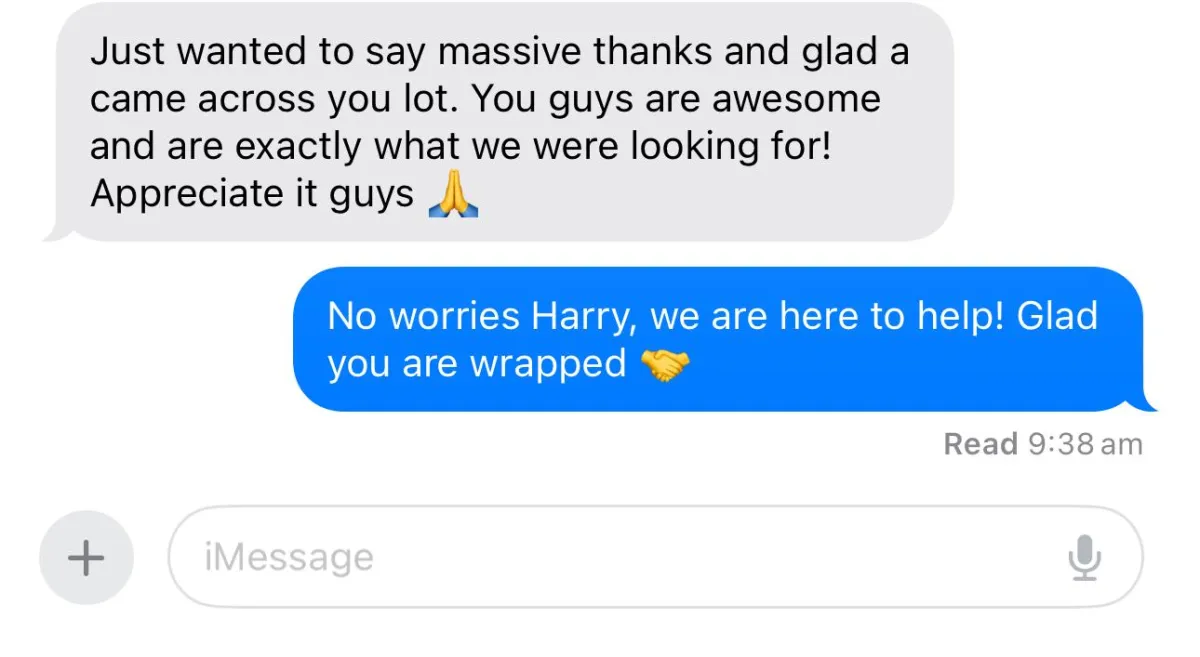Image resolution: width=1200 pixels, height=657 pixels.
Task: Click the name Harry in the reply
Action: pyautogui.click(x=583, y=318)
